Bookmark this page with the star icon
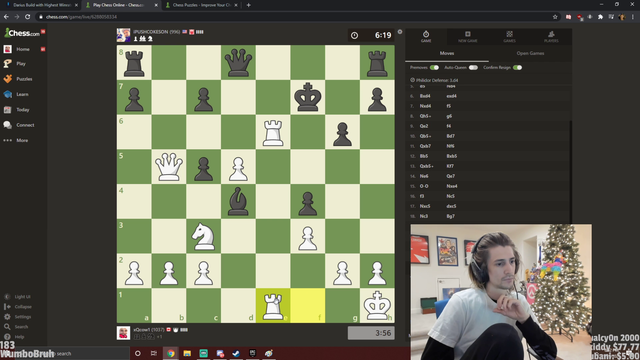The height and width of the screenshot is (360, 640). [555, 17]
